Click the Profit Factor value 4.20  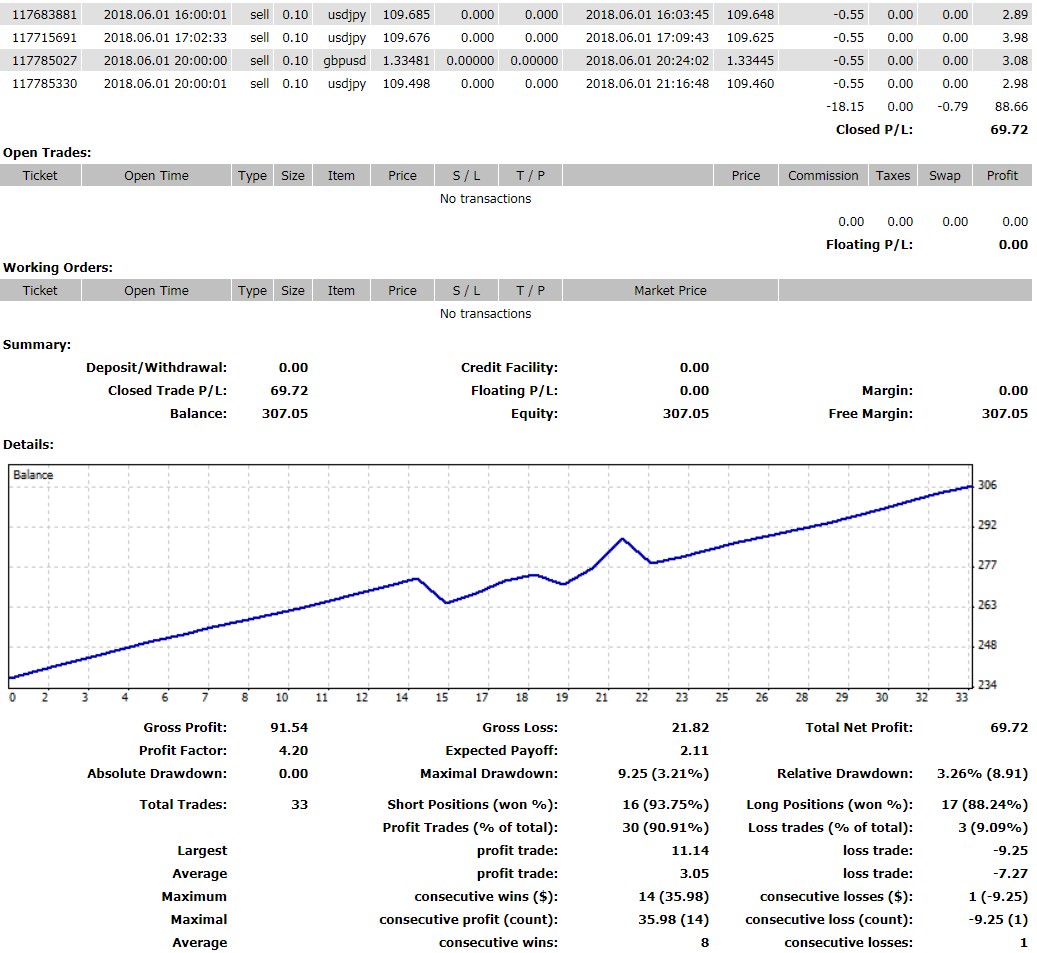tap(292, 751)
